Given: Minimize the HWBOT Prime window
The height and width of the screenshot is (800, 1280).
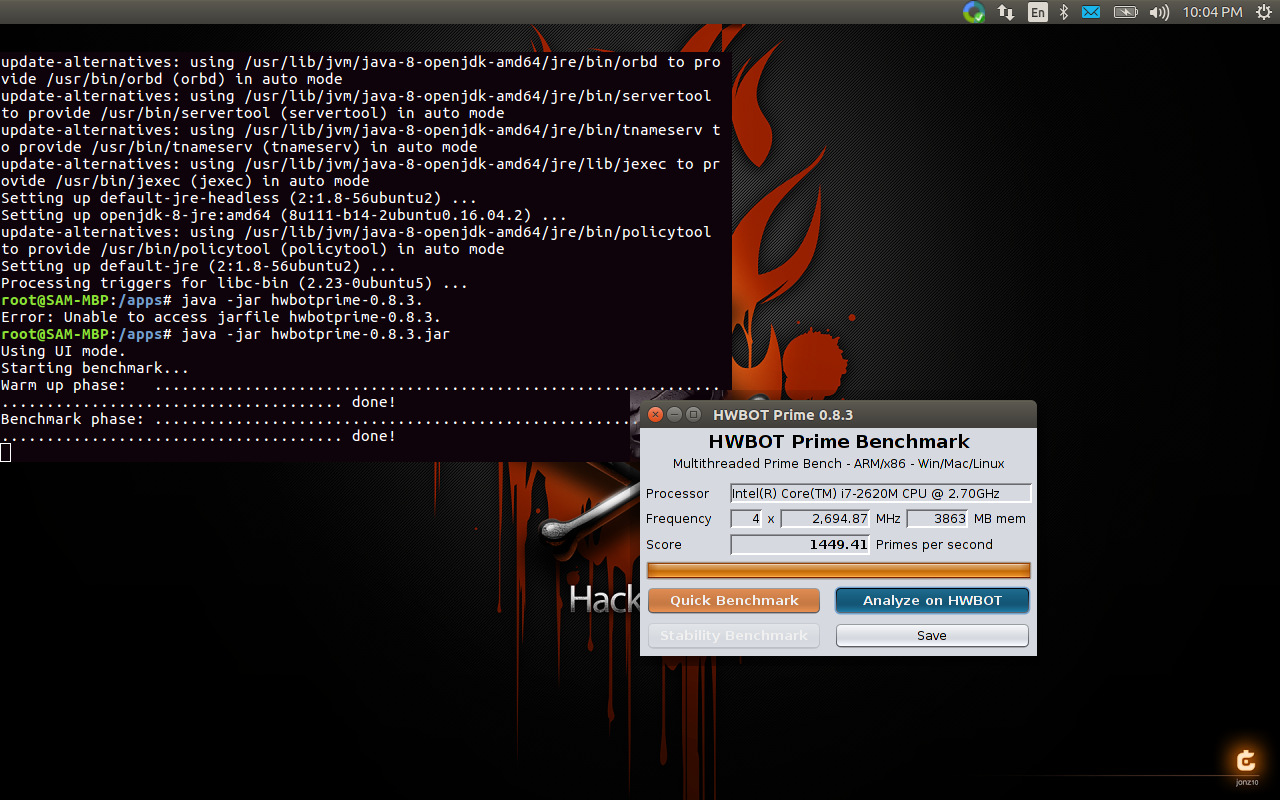Looking at the screenshot, I should 674,414.
